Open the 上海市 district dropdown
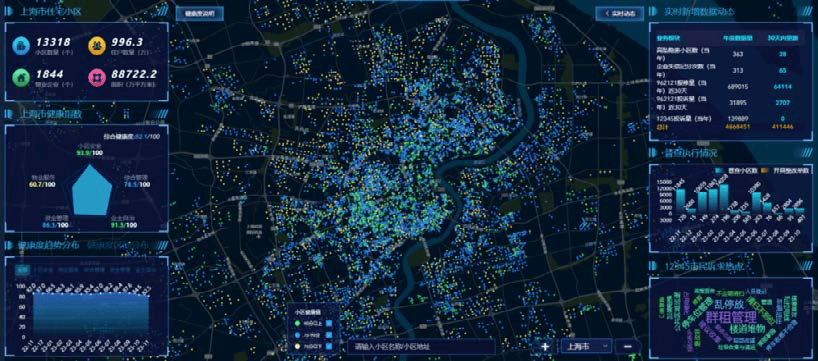Screen dimensions: 818x361 (586, 346)
